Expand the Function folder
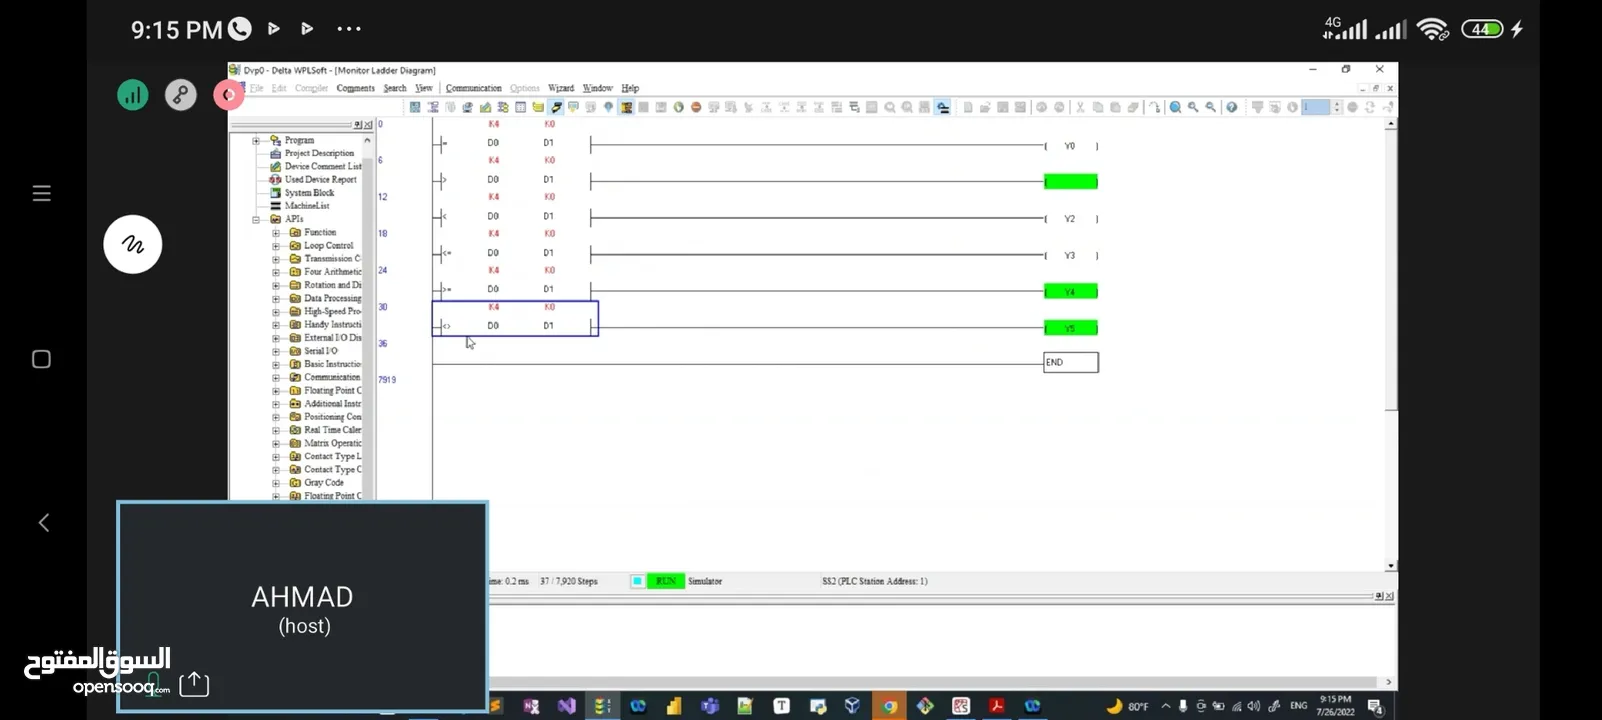The width and height of the screenshot is (1602, 720). click(x=276, y=232)
